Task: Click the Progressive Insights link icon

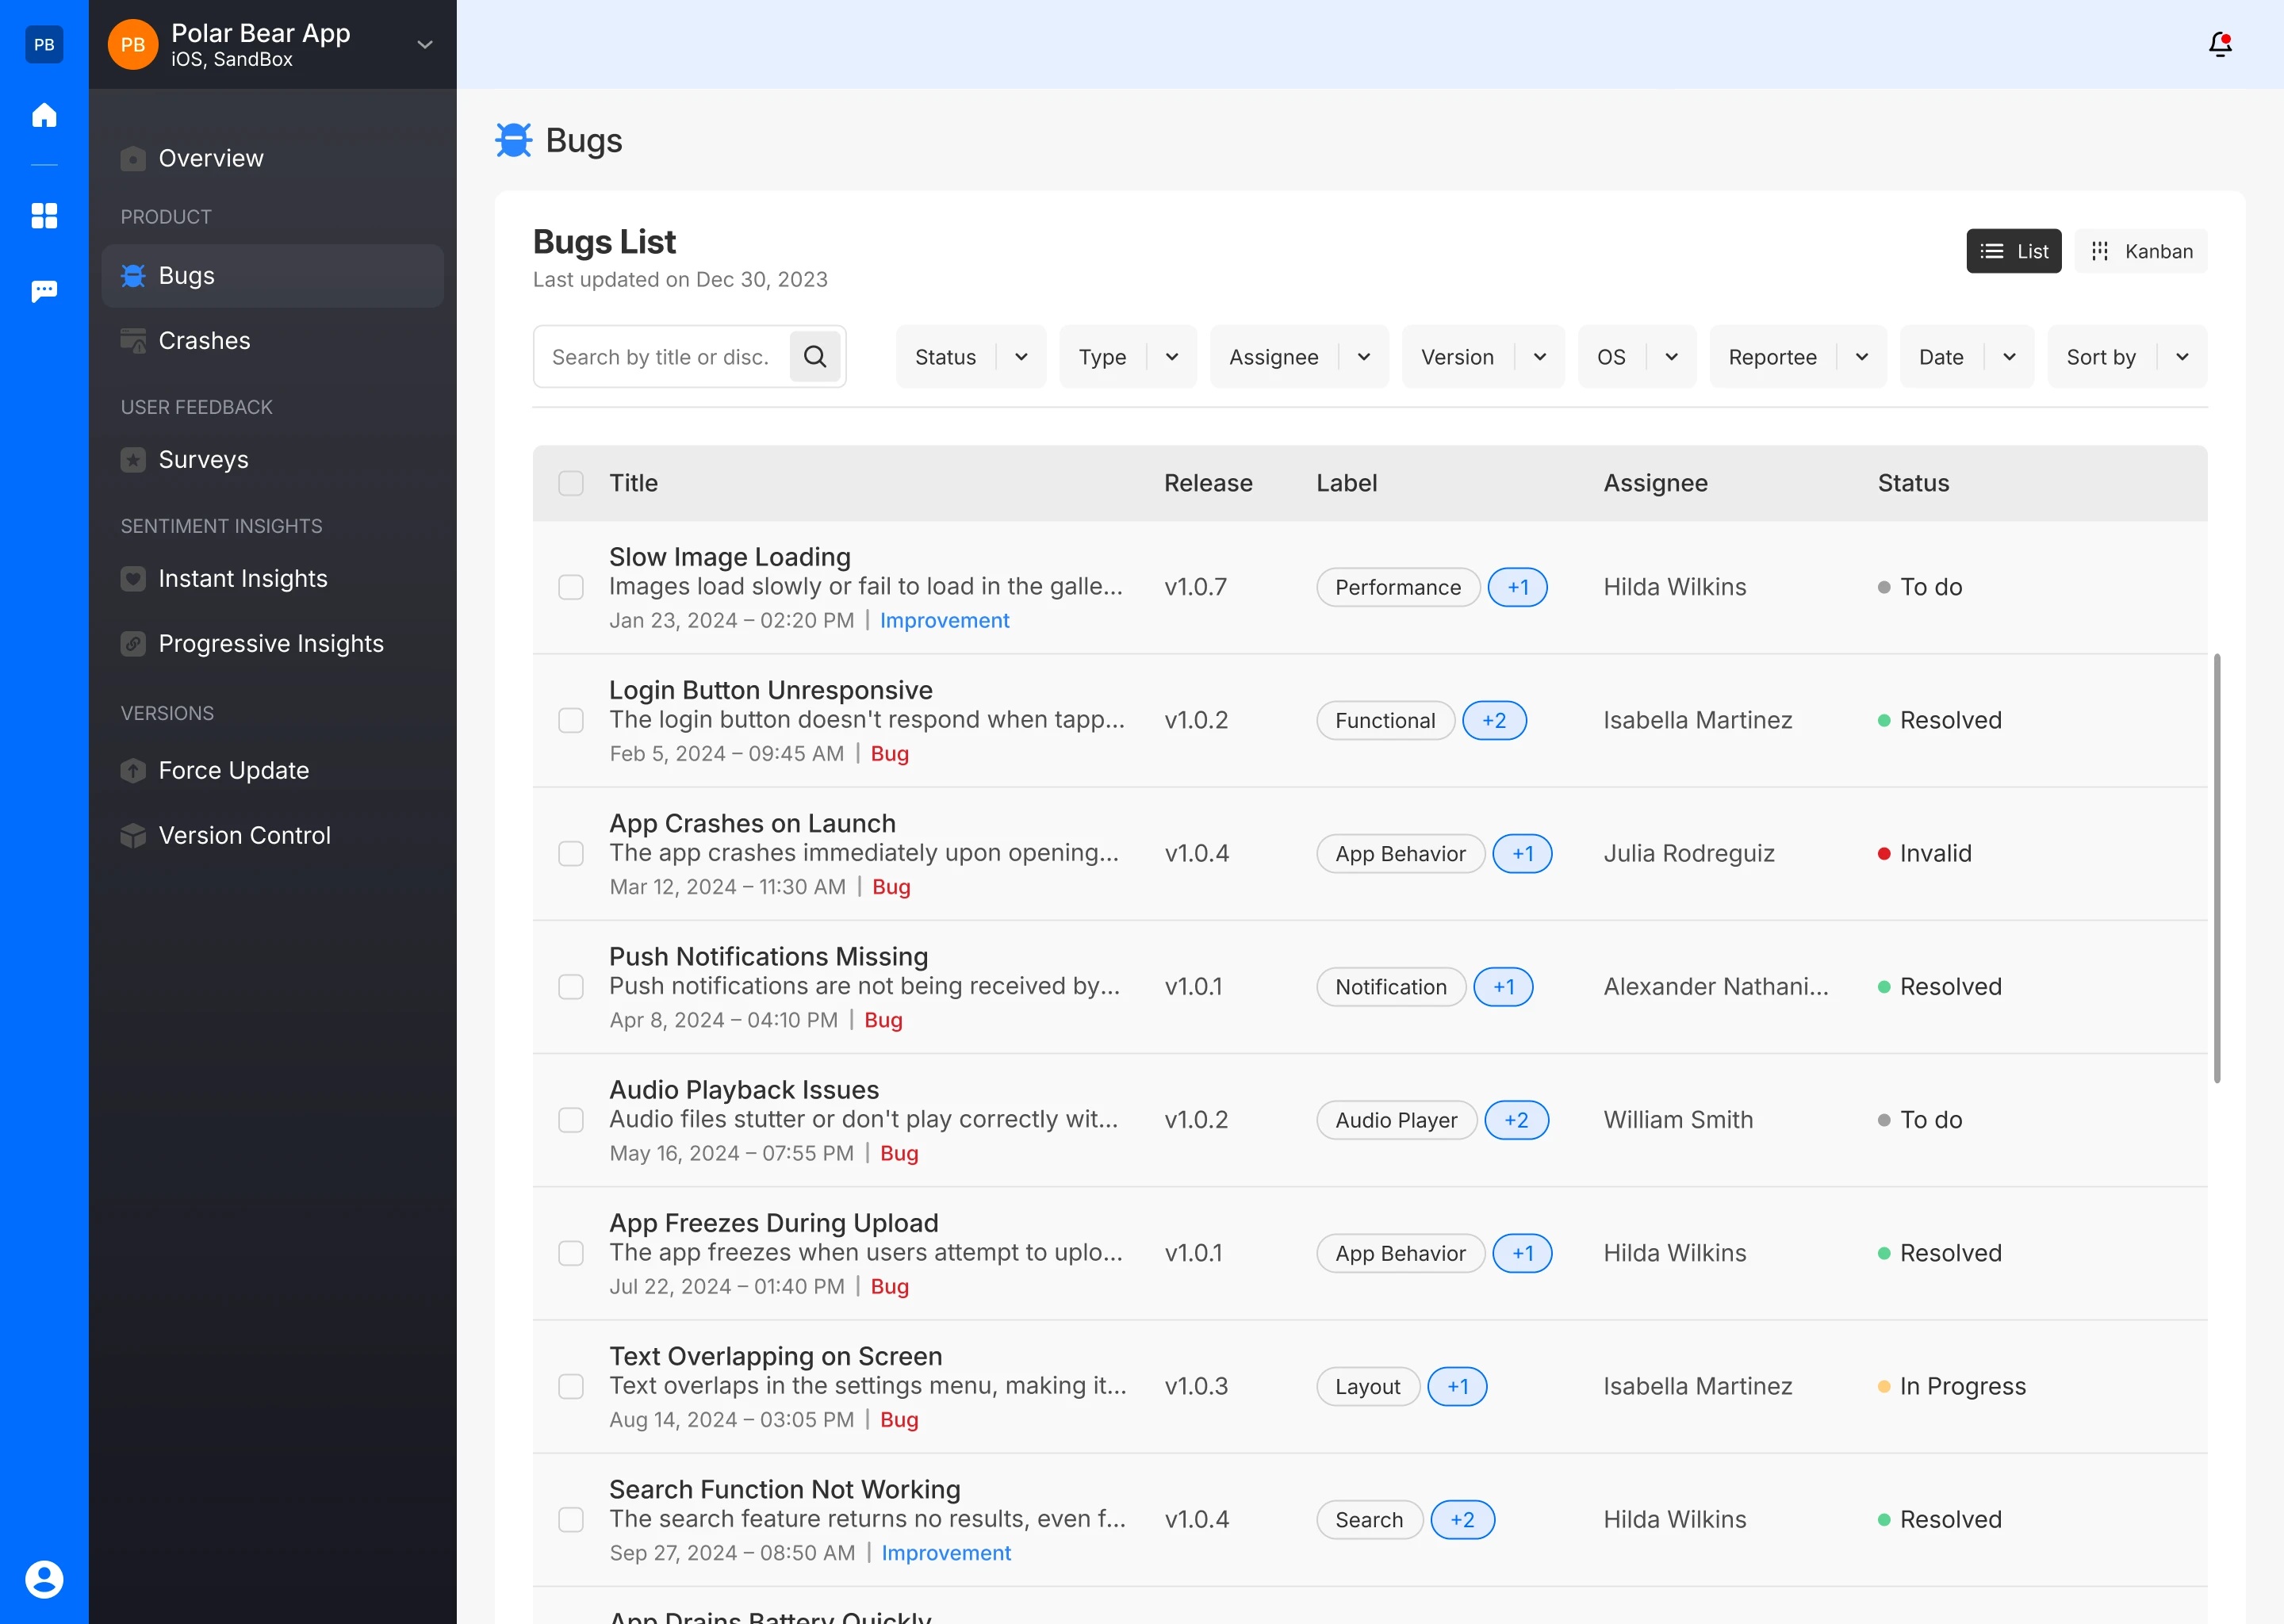Action: coord(133,644)
